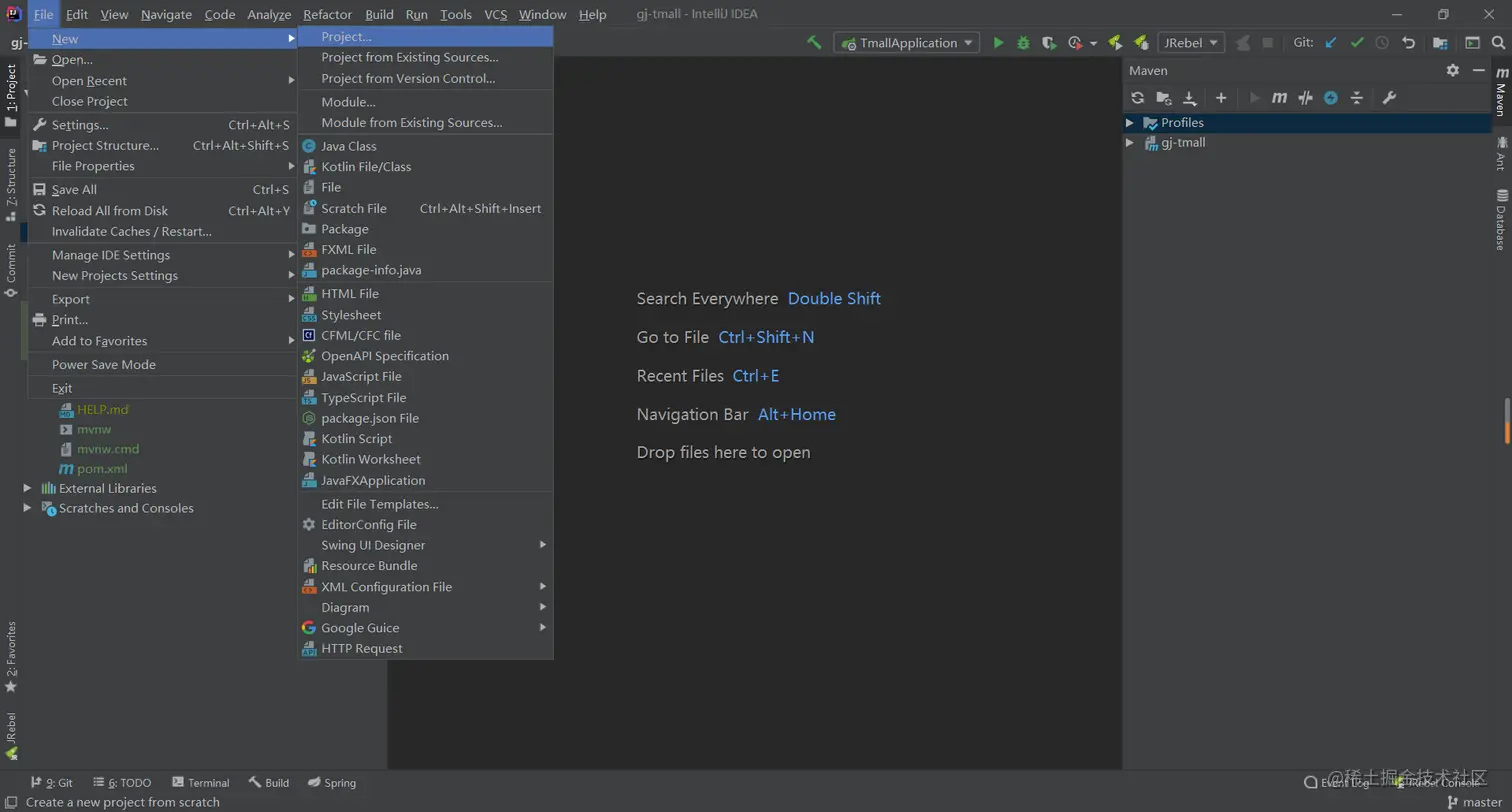Open XML Configuration File submenu

click(x=426, y=587)
